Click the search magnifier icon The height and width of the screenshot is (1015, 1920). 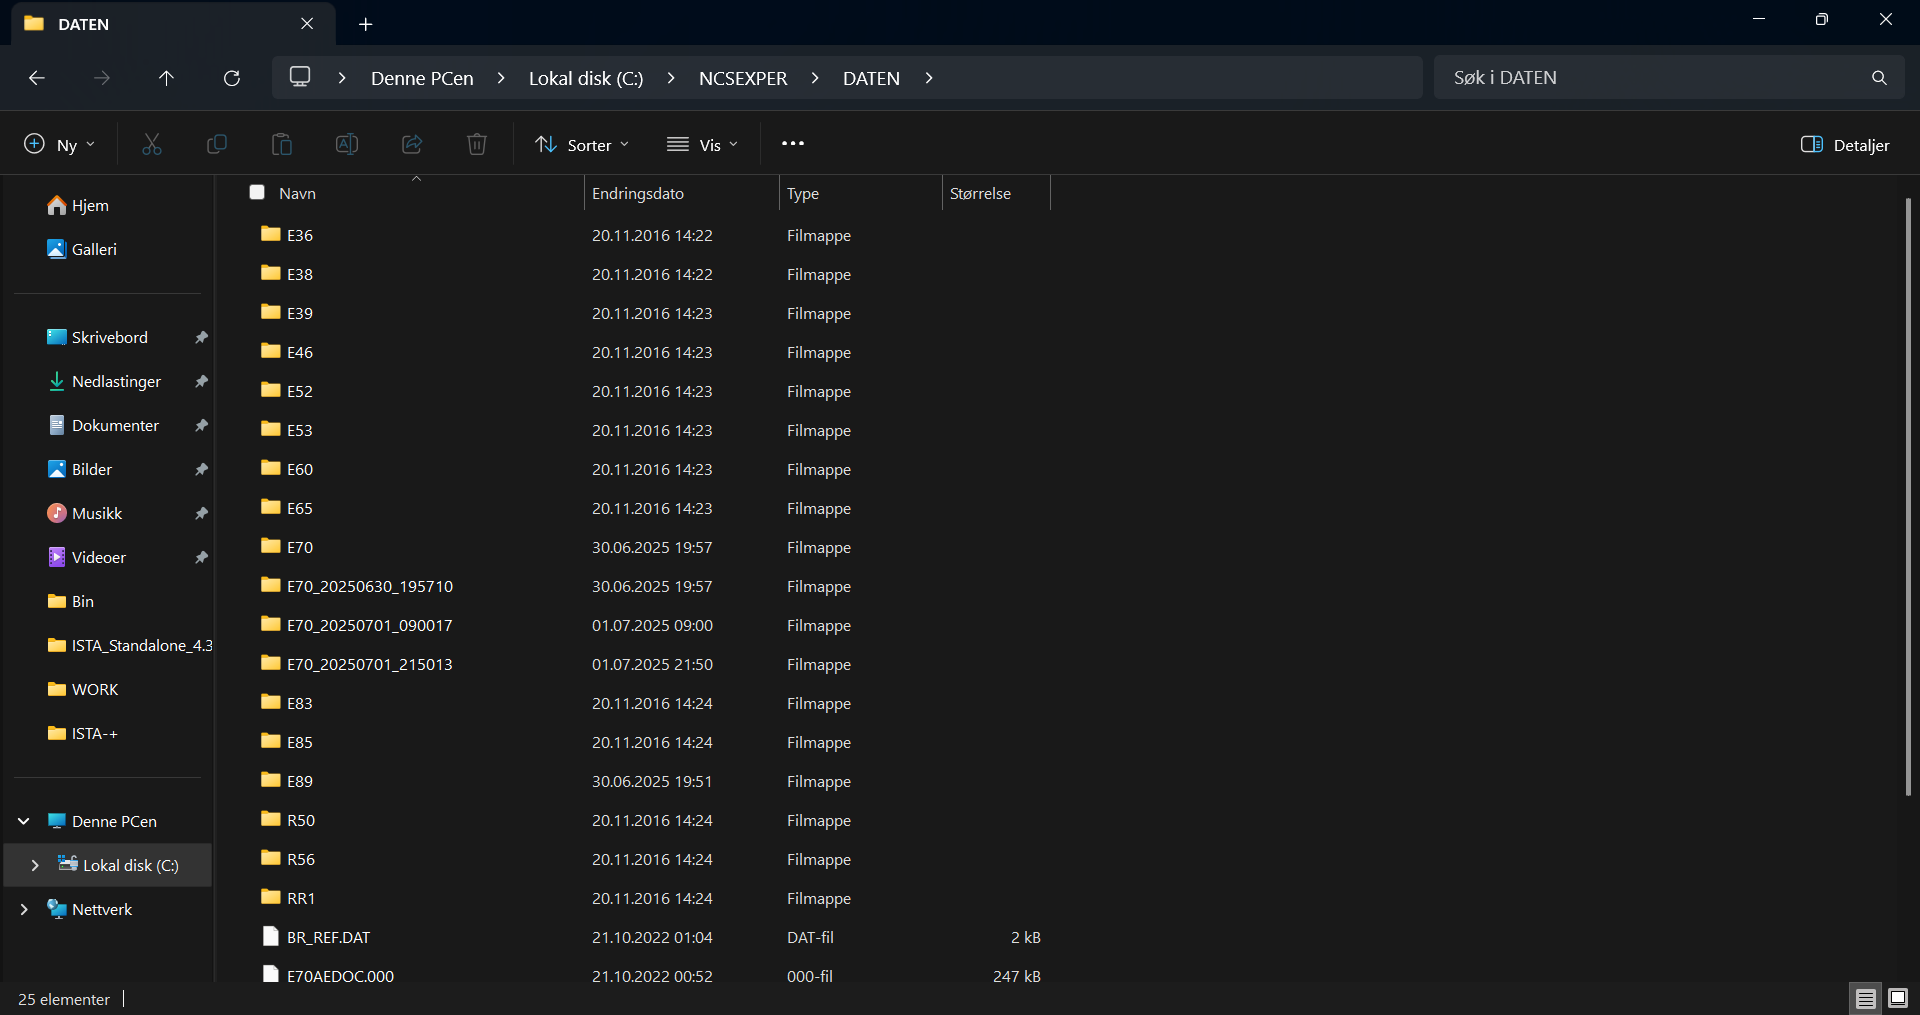(1879, 78)
